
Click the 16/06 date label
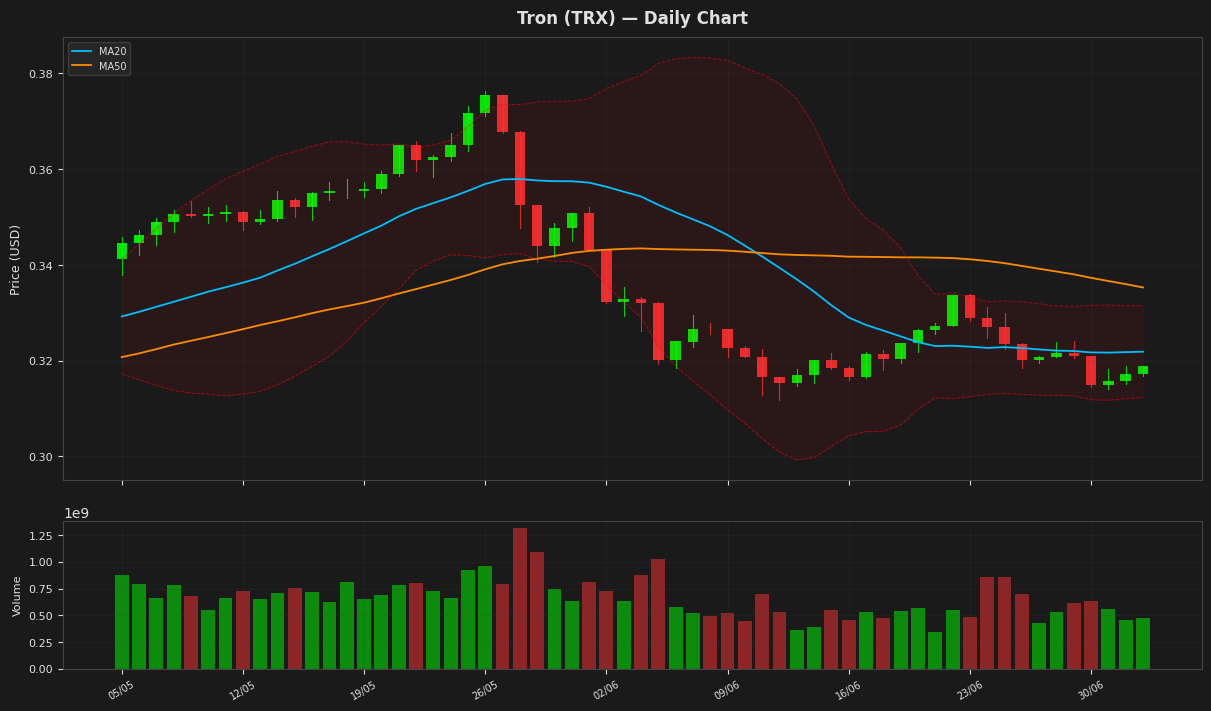(x=848, y=690)
